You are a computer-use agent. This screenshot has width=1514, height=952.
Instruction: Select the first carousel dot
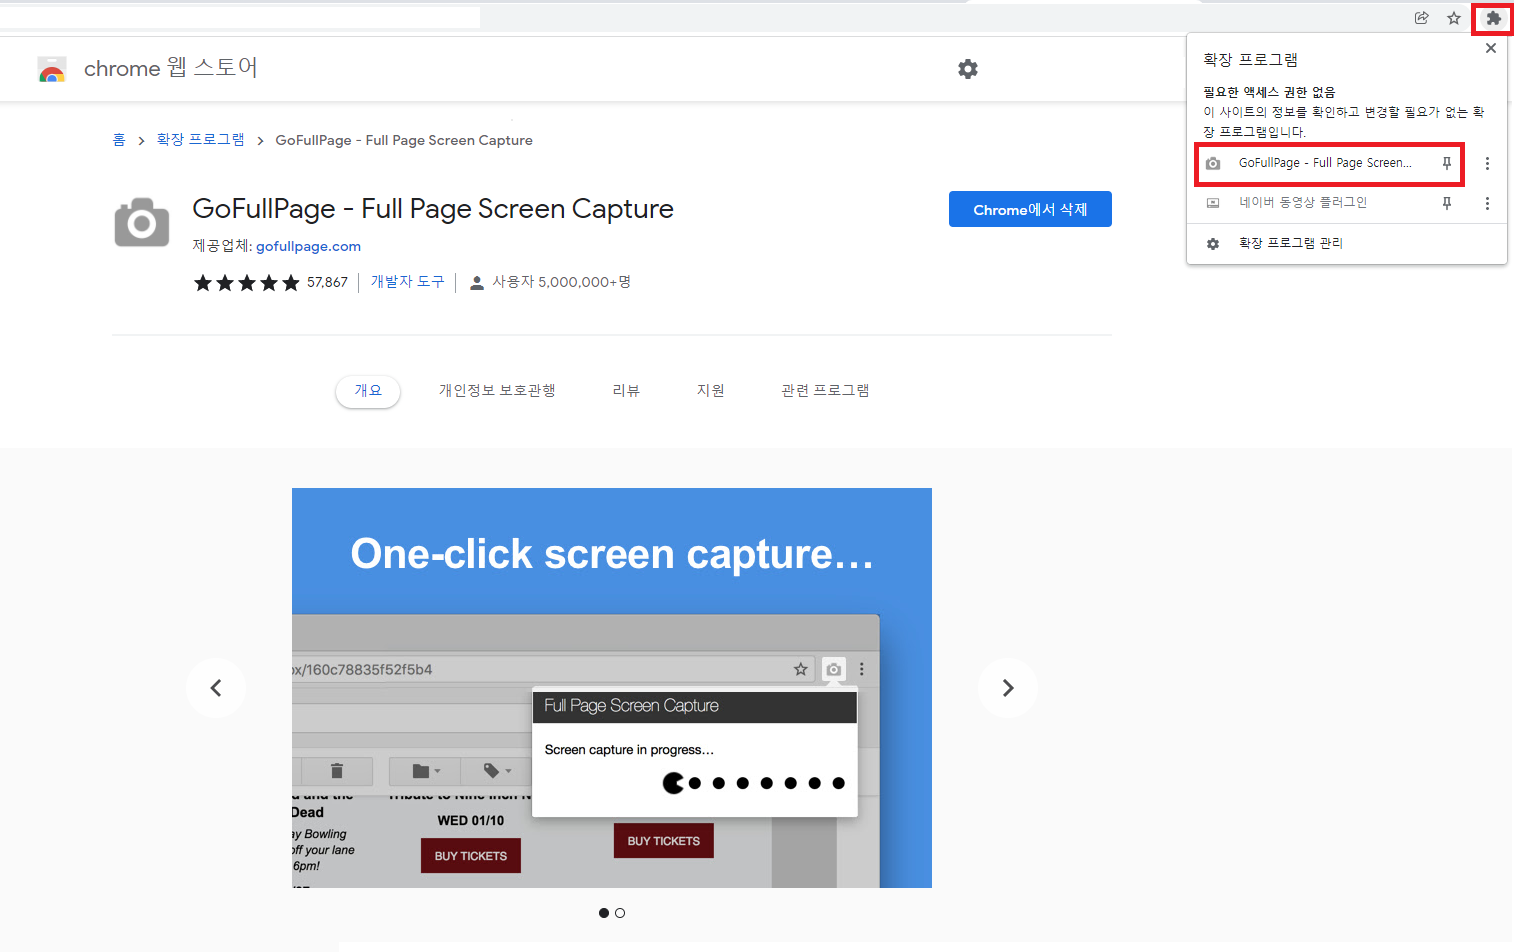coord(604,913)
